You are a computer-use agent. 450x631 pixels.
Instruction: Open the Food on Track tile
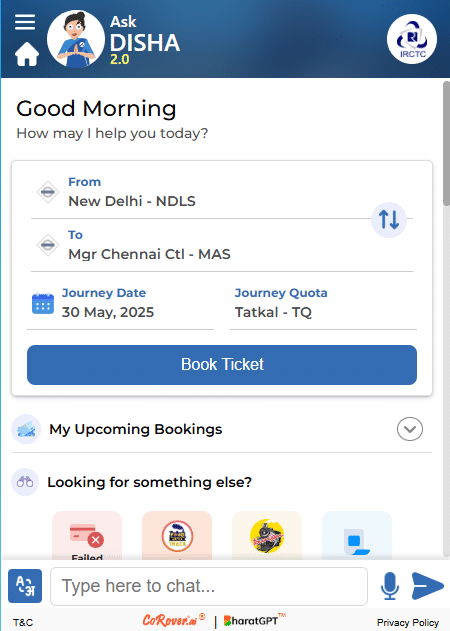pyautogui.click(x=177, y=536)
